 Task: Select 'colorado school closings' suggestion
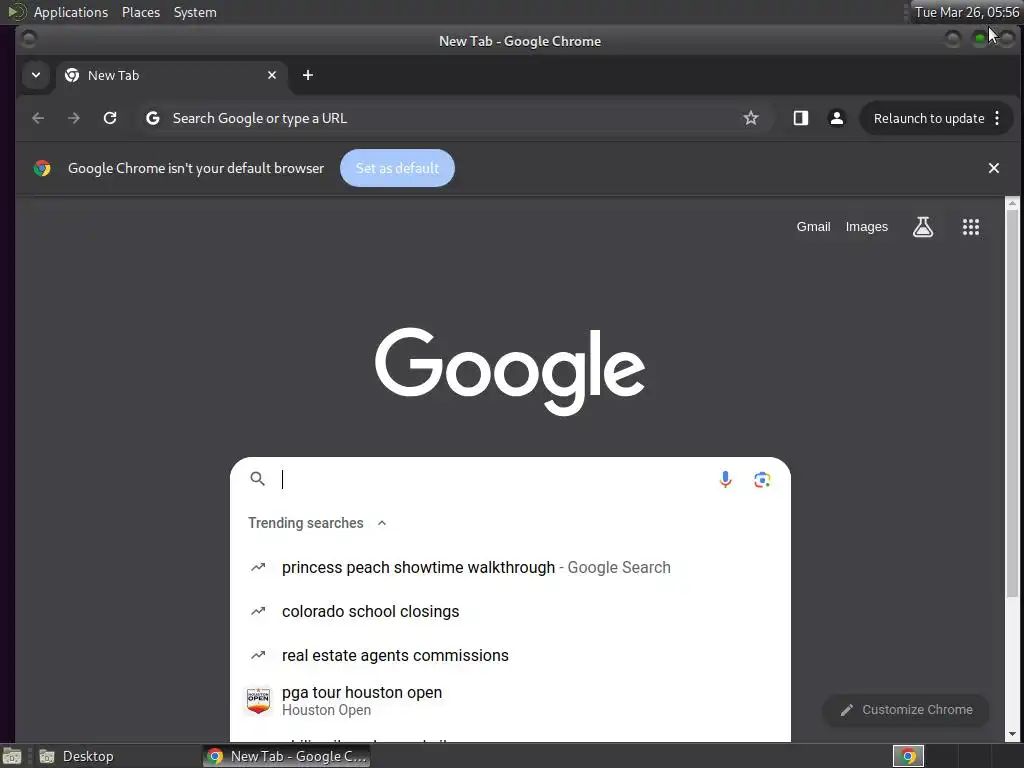(x=510, y=611)
